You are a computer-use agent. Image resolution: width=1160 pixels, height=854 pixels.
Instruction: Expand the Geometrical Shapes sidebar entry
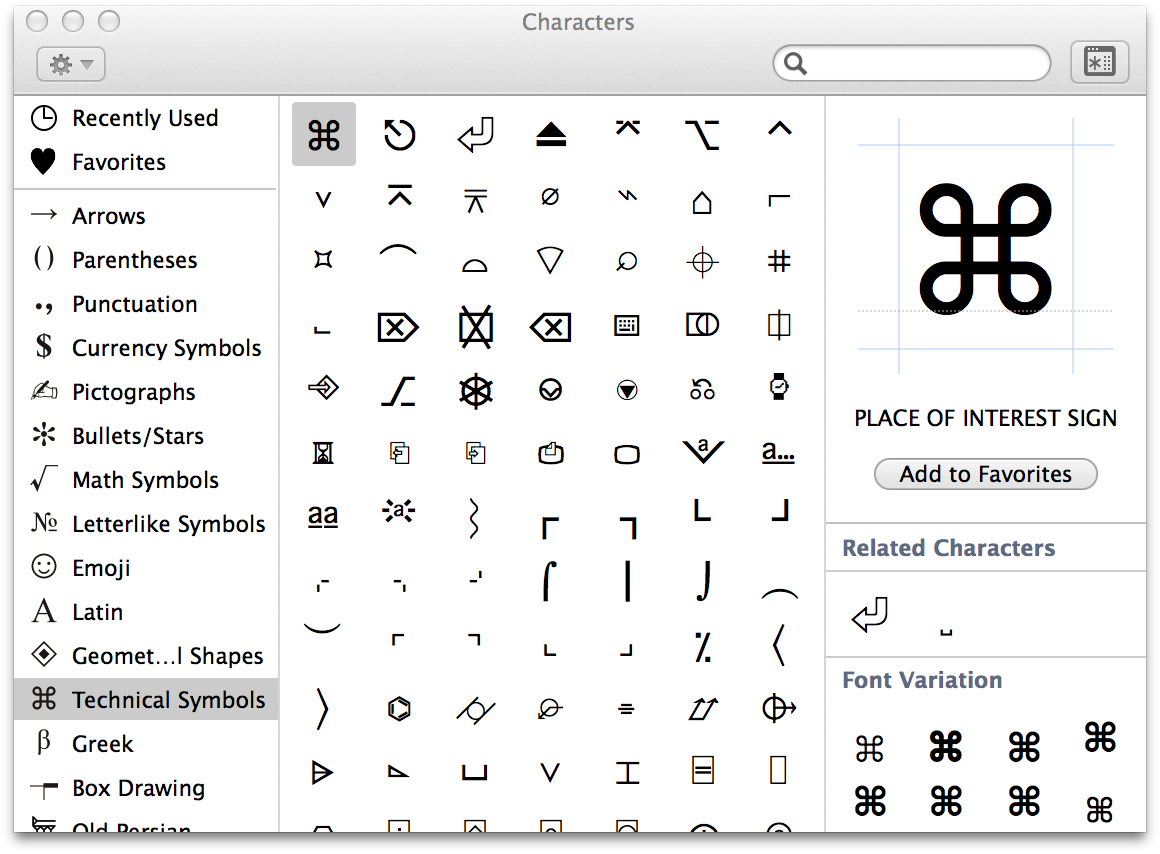pyautogui.click(x=167, y=655)
